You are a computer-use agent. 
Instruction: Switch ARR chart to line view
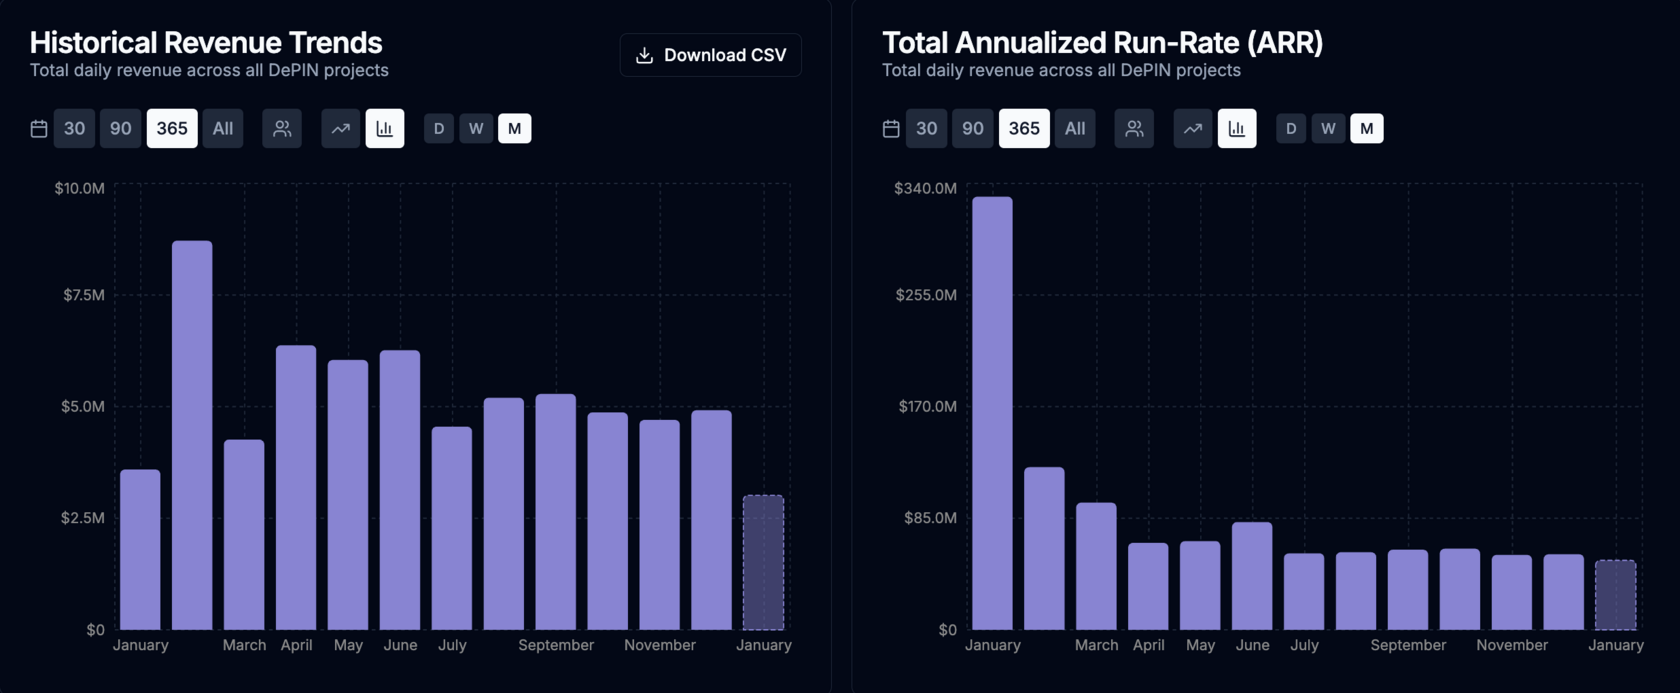tap(1193, 129)
